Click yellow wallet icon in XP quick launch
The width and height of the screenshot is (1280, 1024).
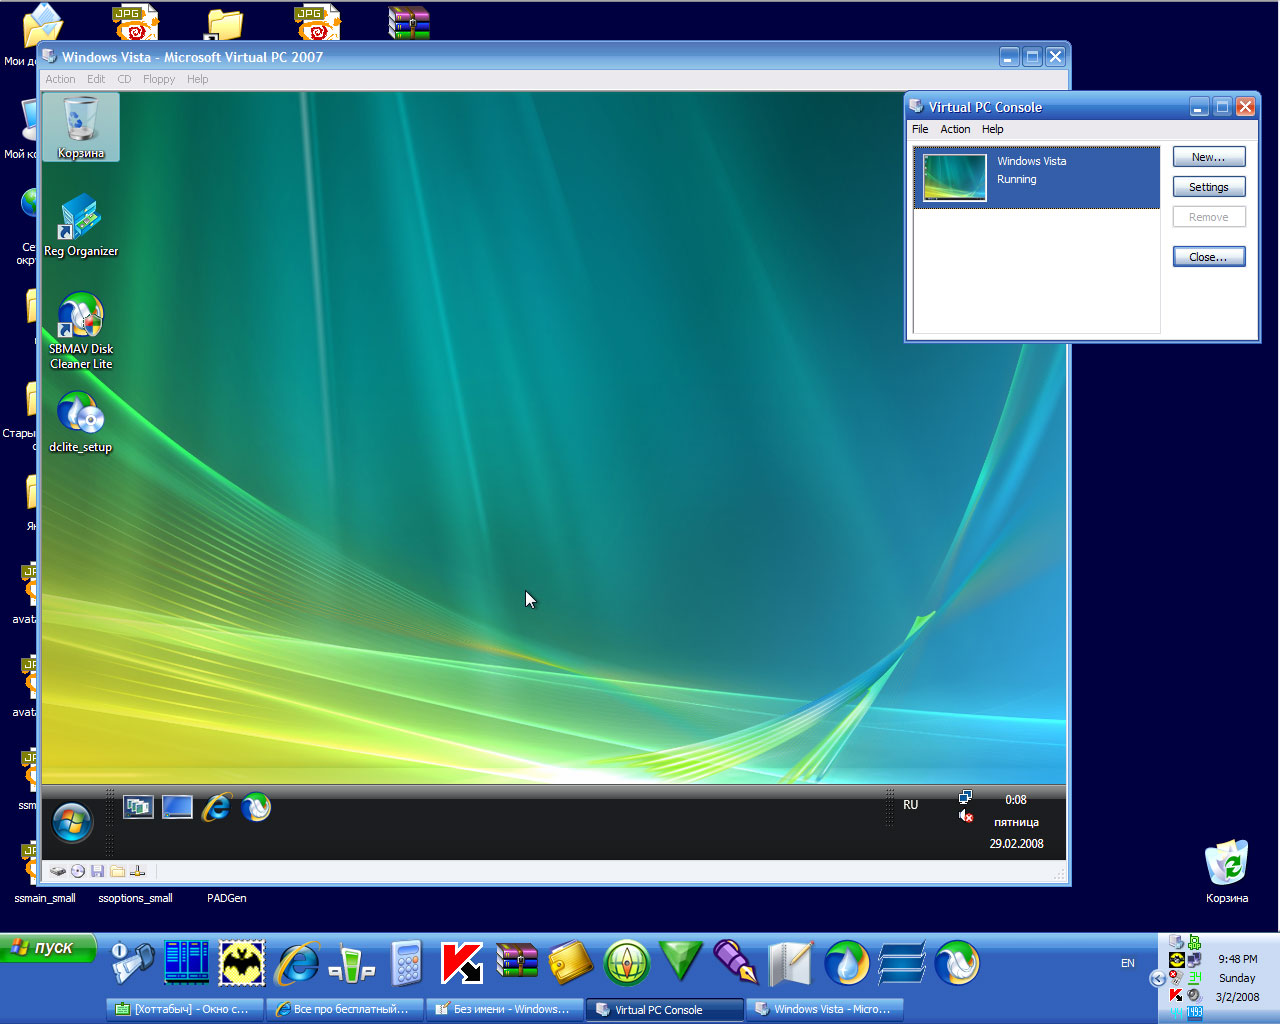coord(572,964)
